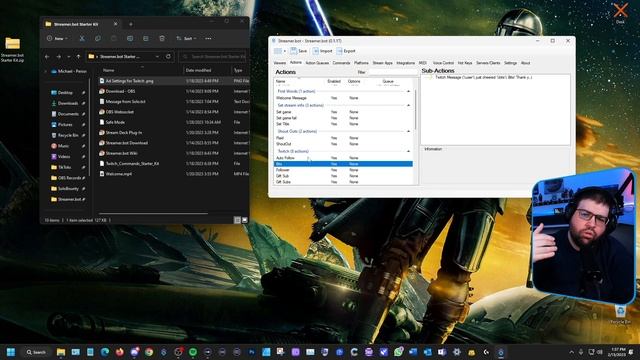Select the Welcome.mp4 file
The image size is (640, 360).
119,174
